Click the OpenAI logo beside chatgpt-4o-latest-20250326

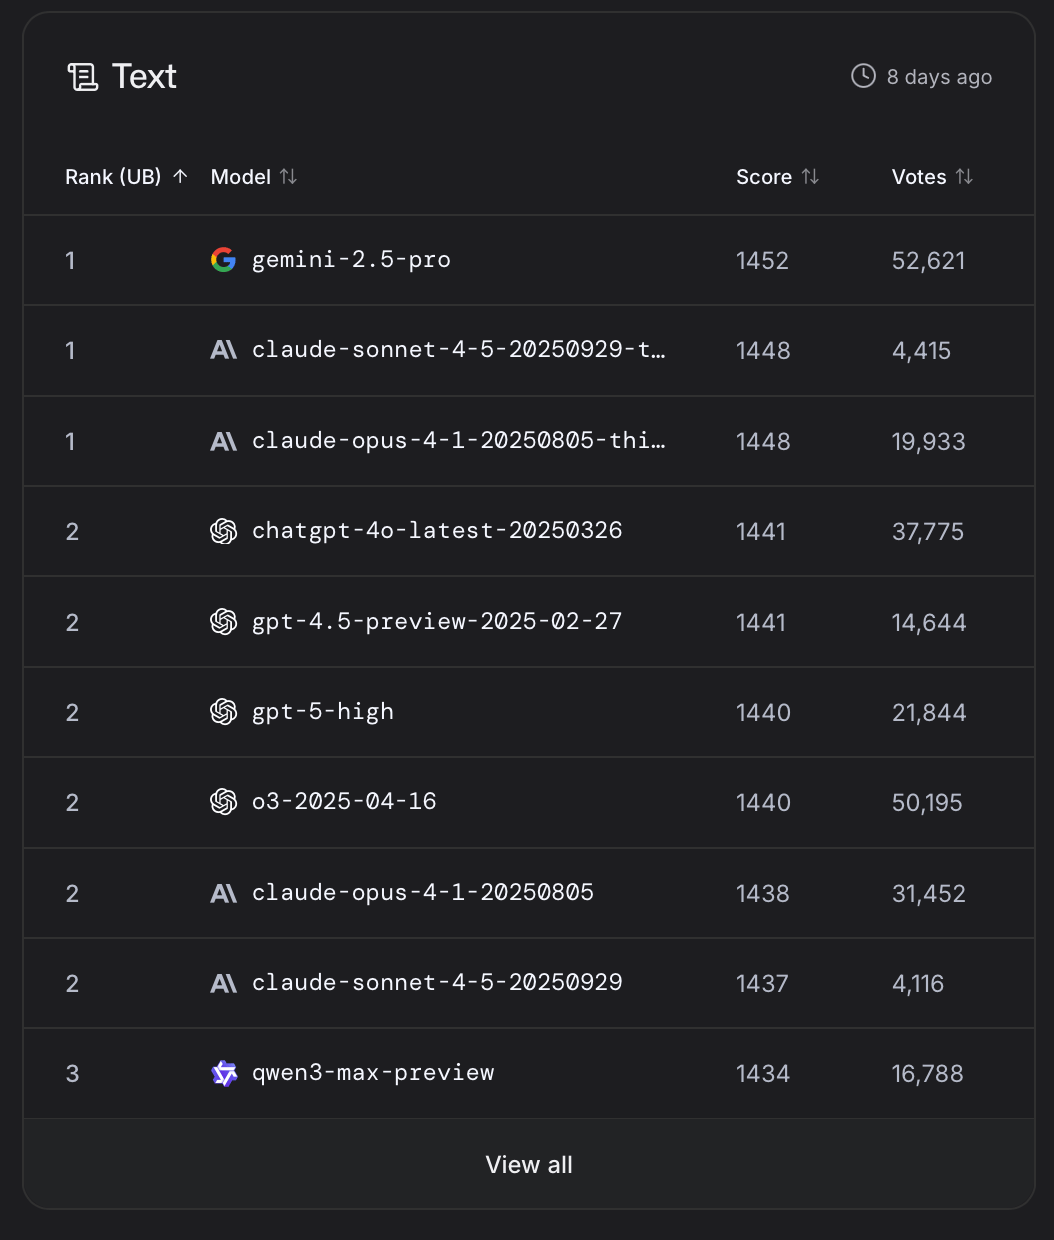tap(223, 531)
